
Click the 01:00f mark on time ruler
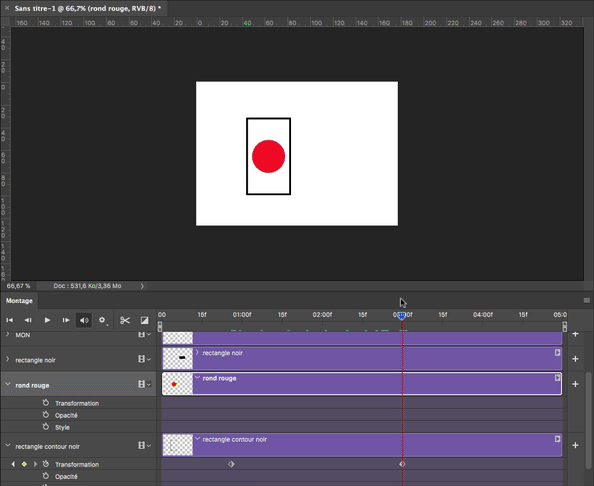(242, 315)
